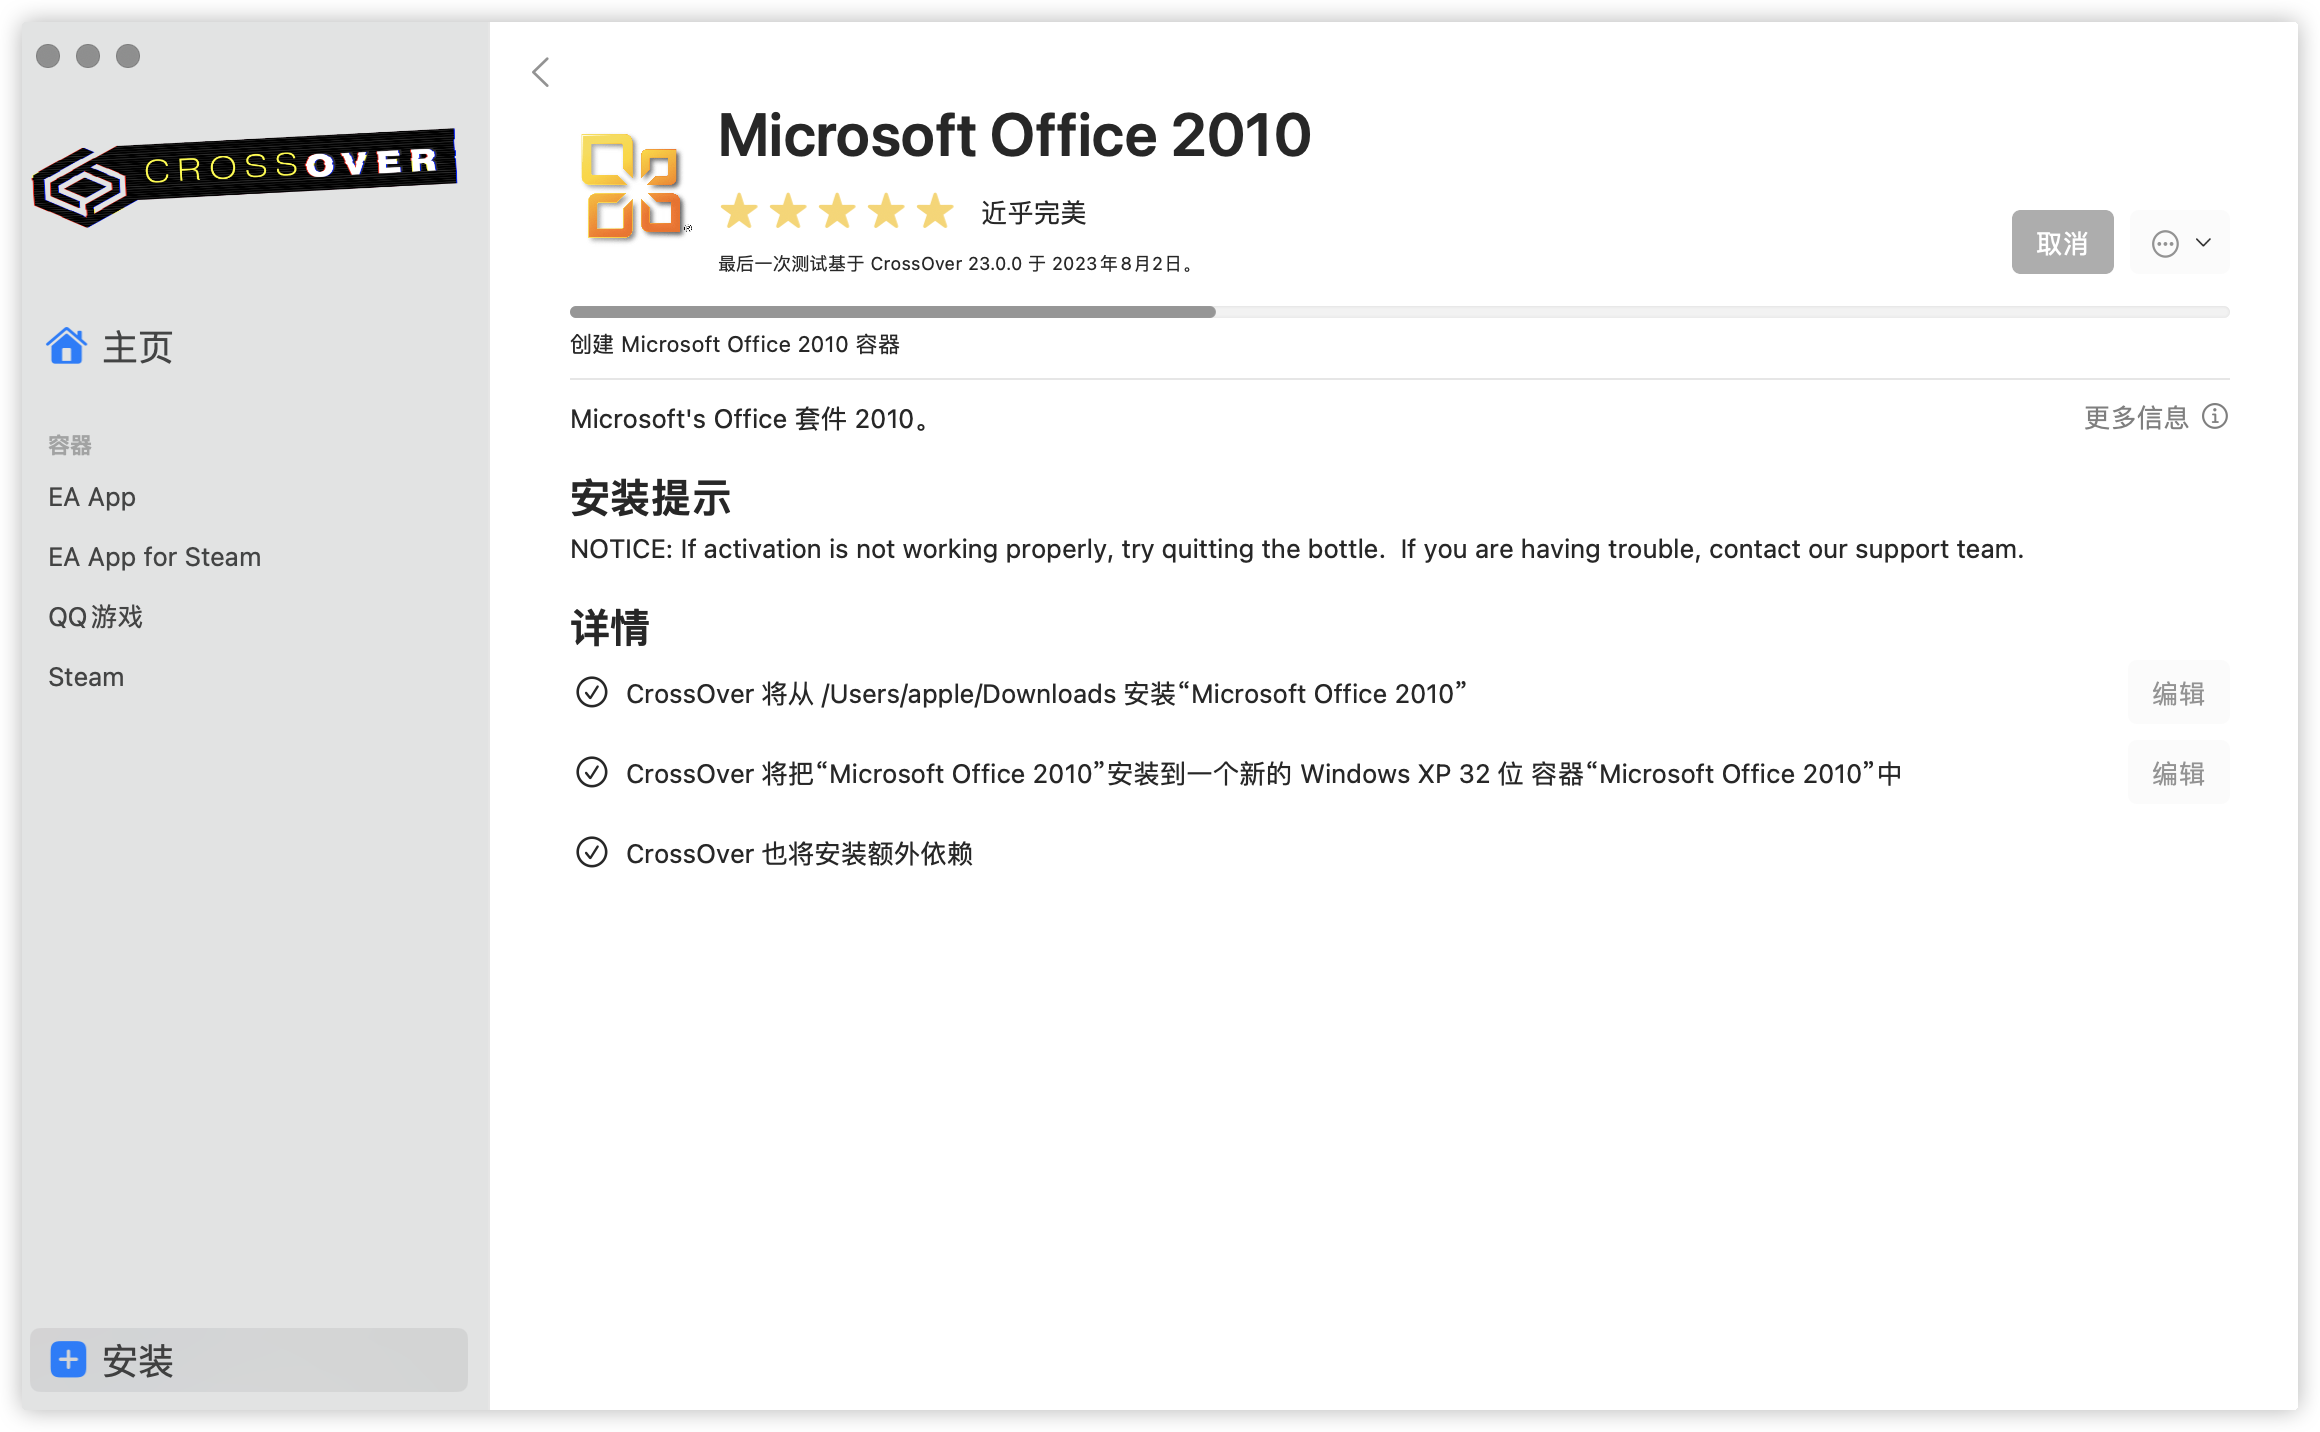The width and height of the screenshot is (2320, 1432).
Task: Click the info circle icon beside 更多信息
Action: (2215, 416)
